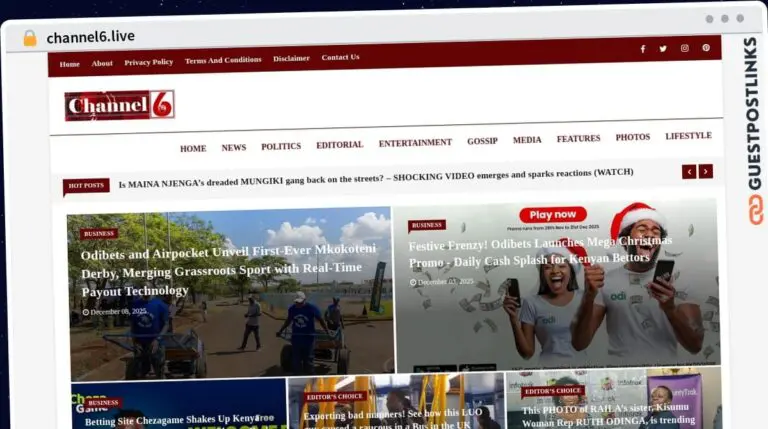Click the Play now button
Image resolution: width=768 pixels, height=429 pixels.
(x=552, y=214)
